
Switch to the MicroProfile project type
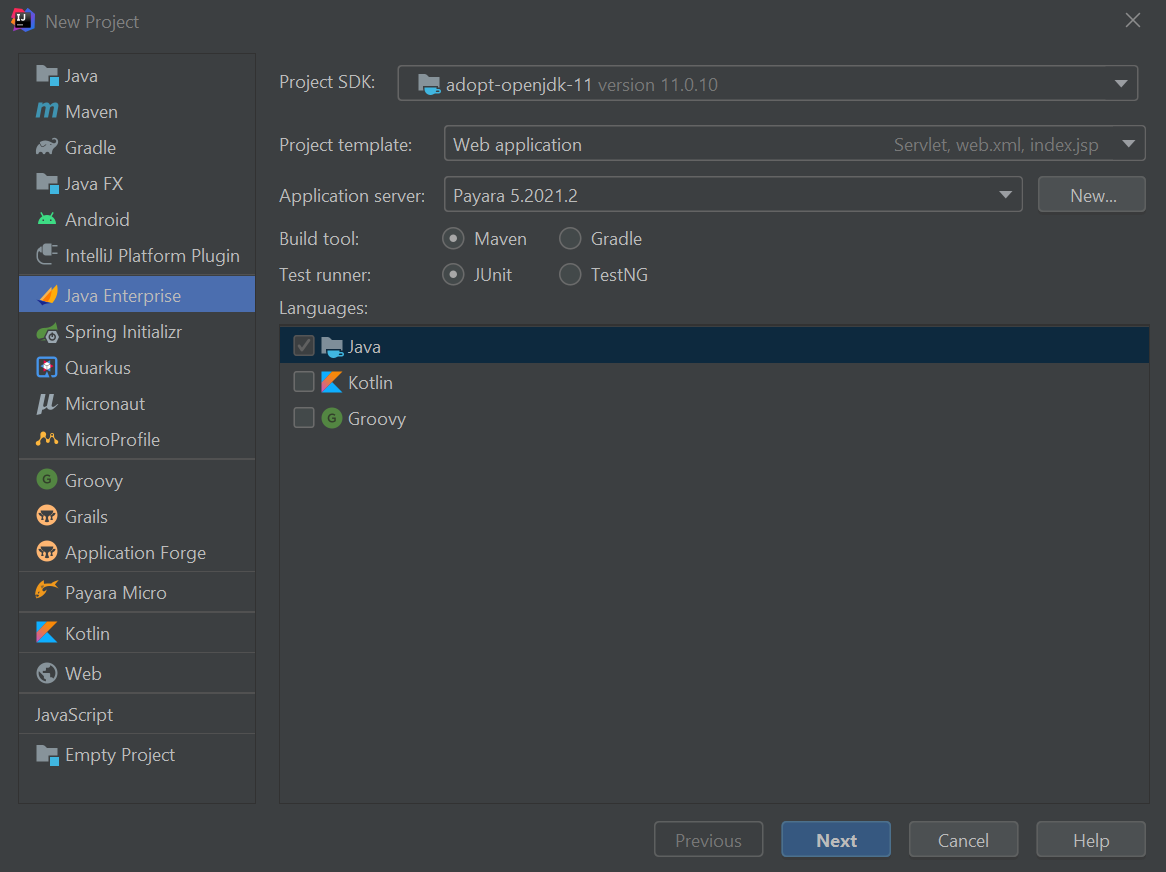coord(112,440)
